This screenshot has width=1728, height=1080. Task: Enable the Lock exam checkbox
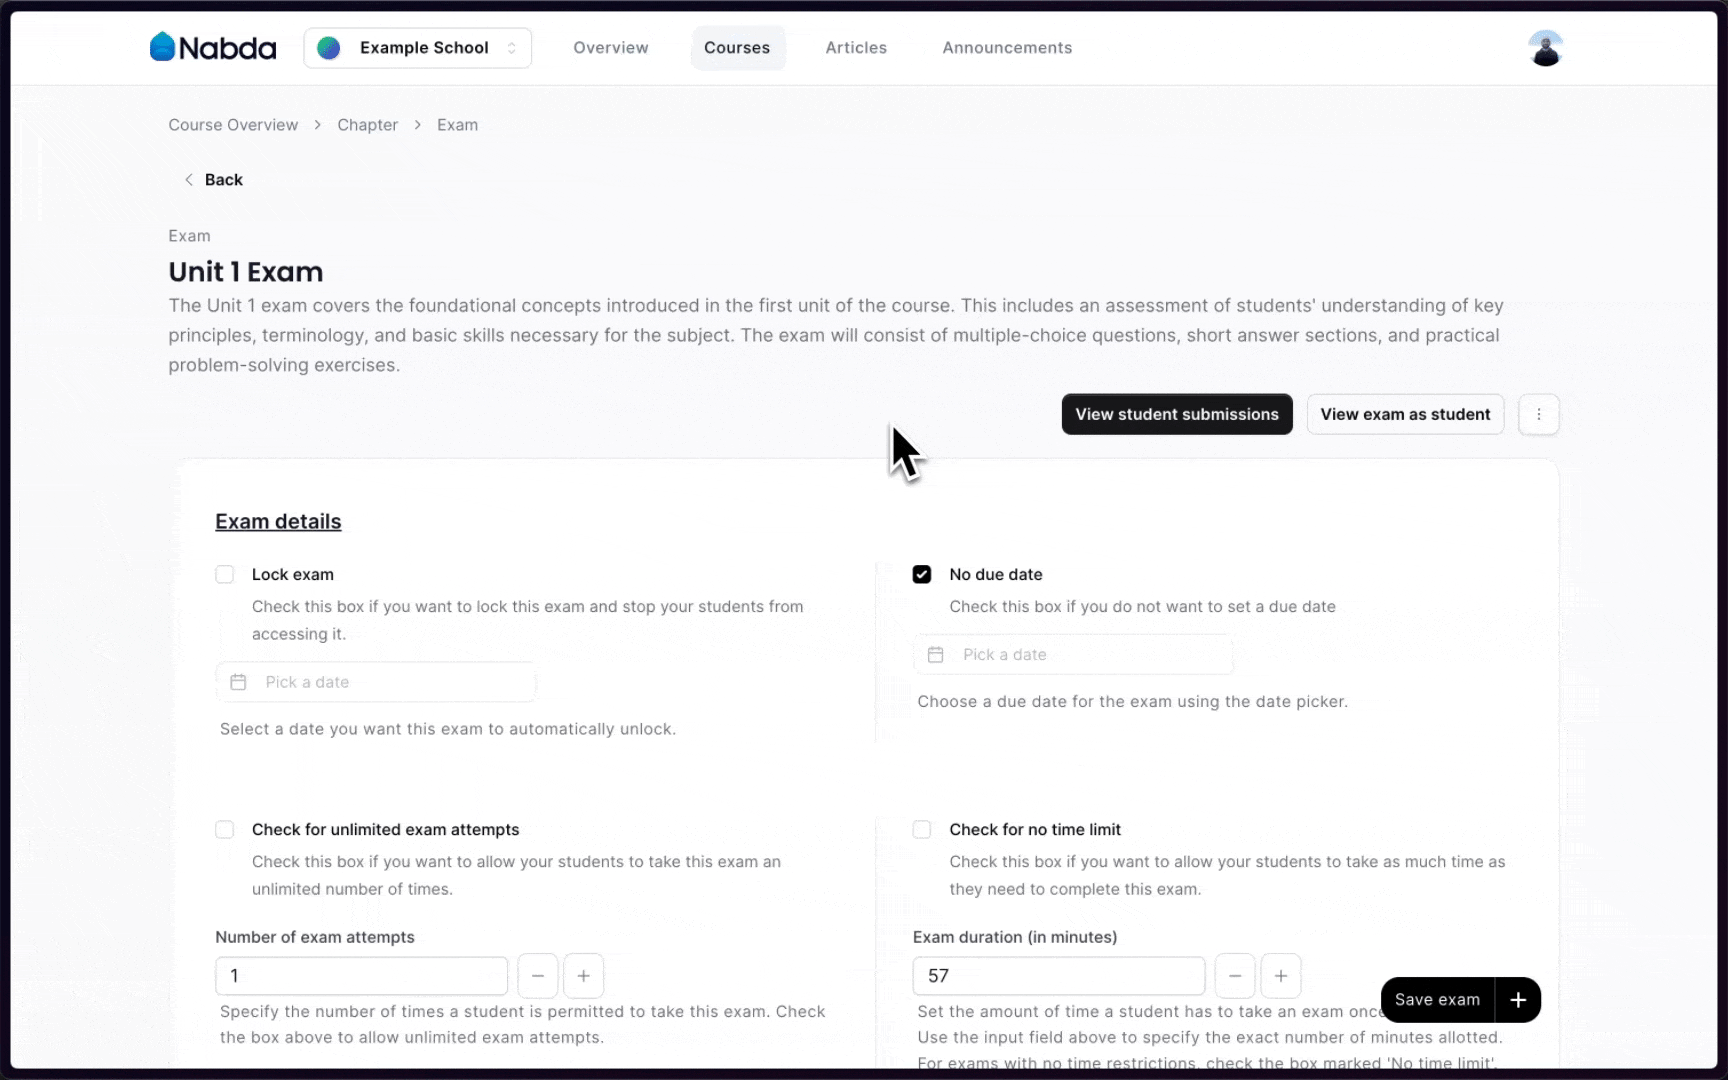coord(225,574)
